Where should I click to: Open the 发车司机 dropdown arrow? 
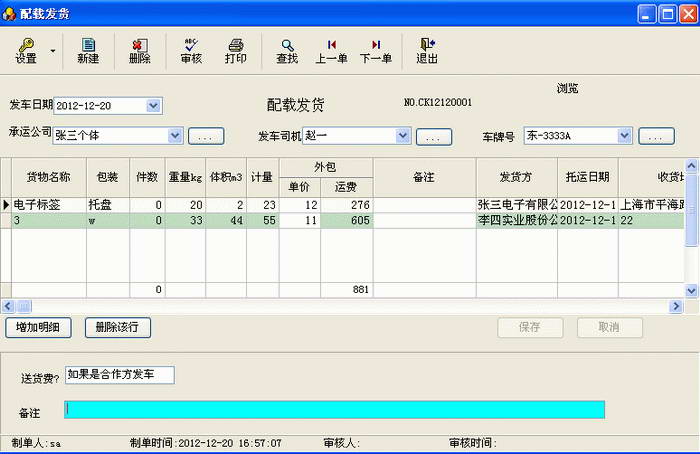point(403,135)
